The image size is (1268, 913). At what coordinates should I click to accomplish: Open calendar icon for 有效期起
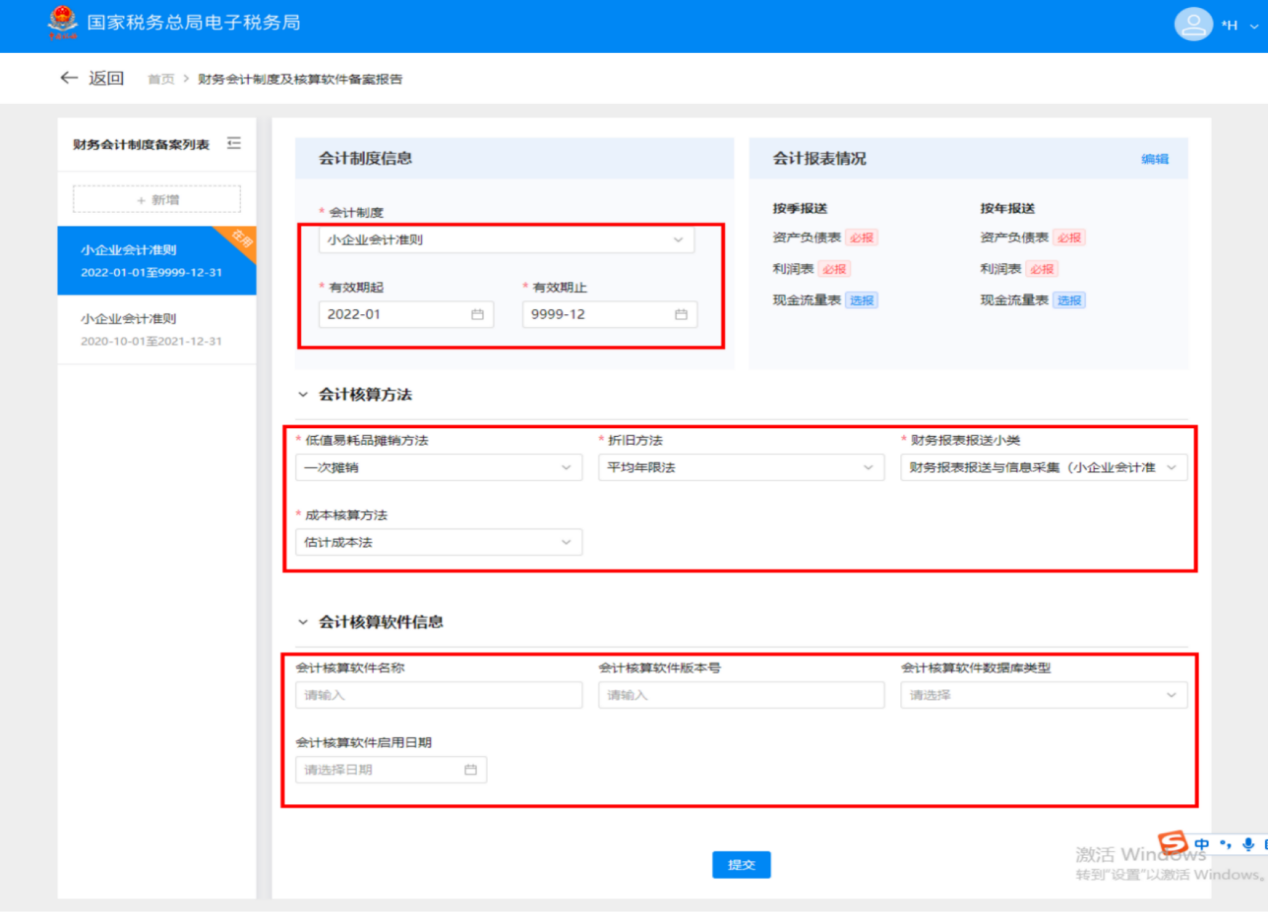tap(477, 314)
